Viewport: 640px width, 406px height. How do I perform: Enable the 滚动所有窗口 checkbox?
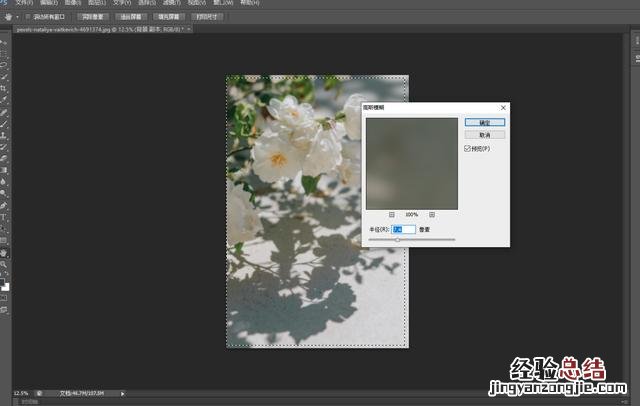[x=28, y=17]
